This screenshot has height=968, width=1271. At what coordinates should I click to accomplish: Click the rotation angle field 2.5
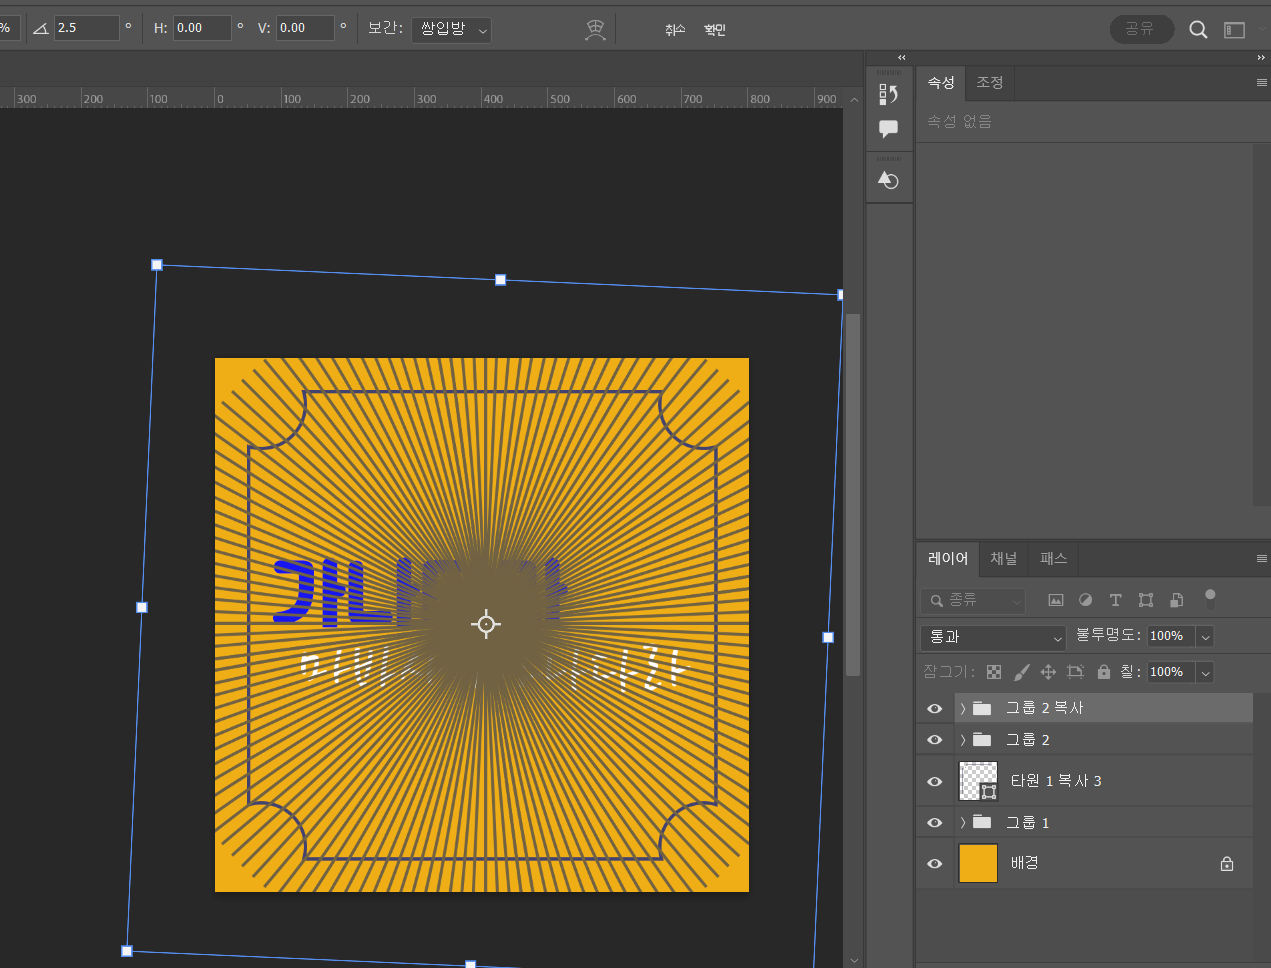point(87,28)
